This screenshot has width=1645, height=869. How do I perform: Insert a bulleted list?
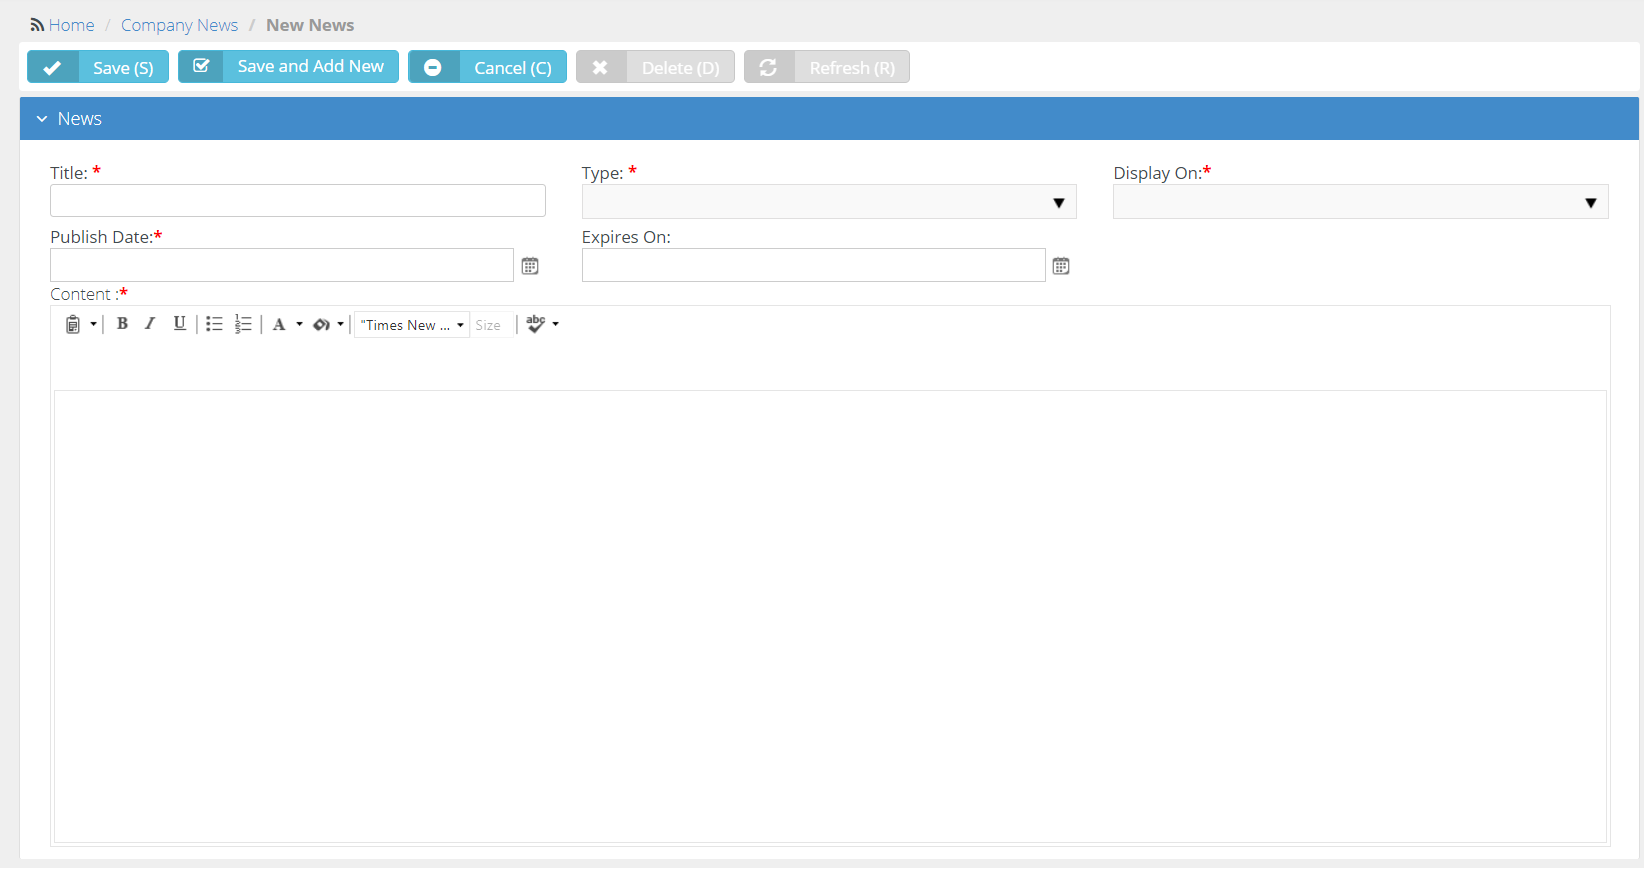[214, 324]
